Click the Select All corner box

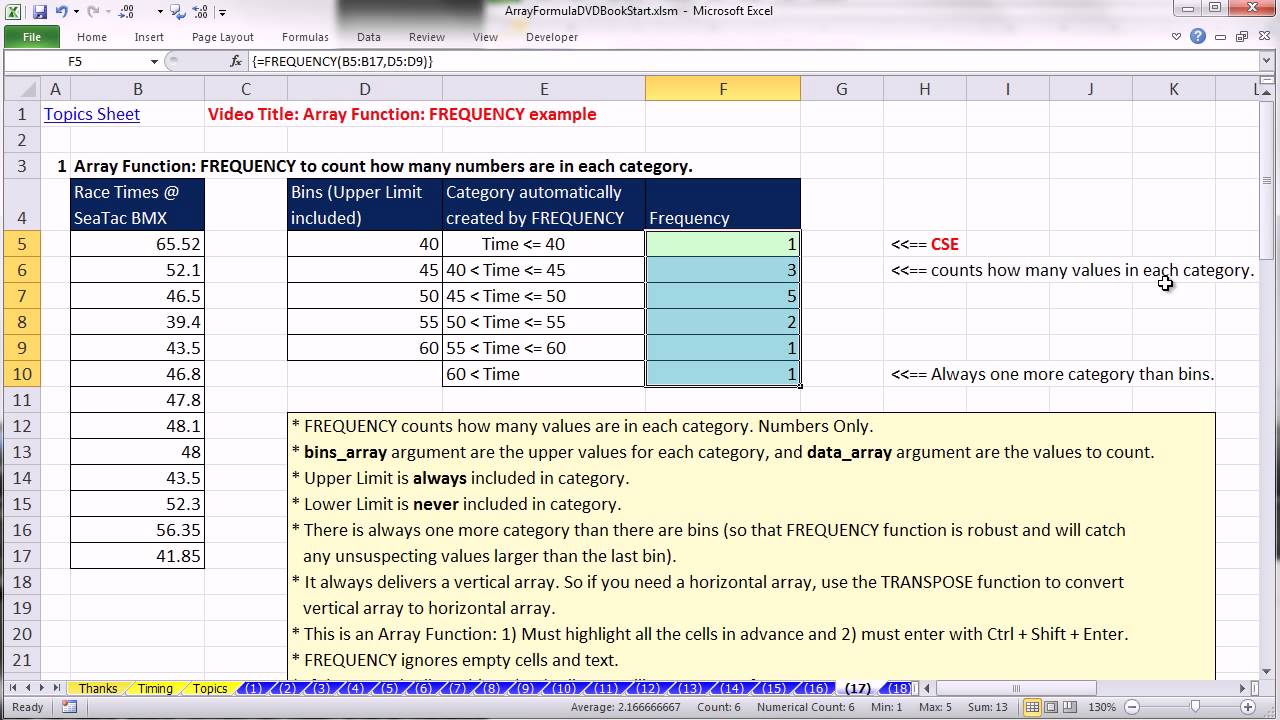click(x=22, y=89)
